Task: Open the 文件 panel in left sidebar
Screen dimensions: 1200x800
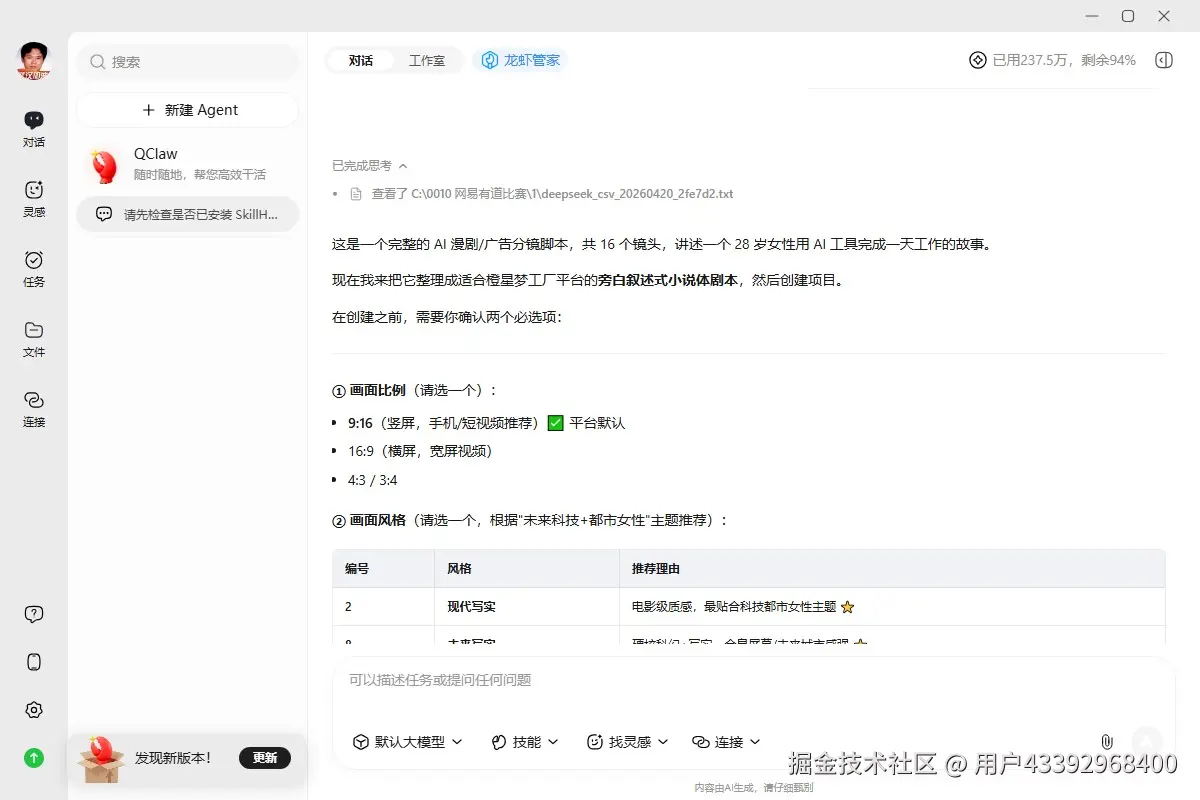Action: [x=34, y=338]
